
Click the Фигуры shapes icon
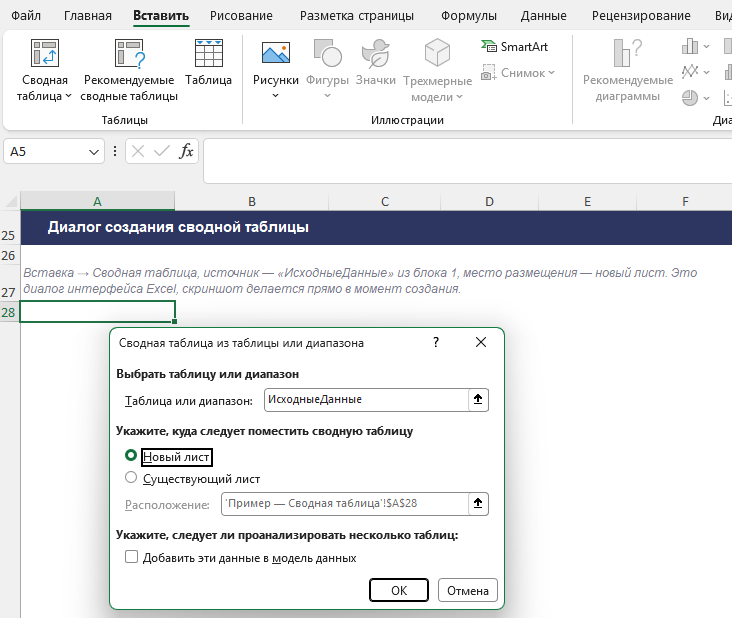[327, 53]
